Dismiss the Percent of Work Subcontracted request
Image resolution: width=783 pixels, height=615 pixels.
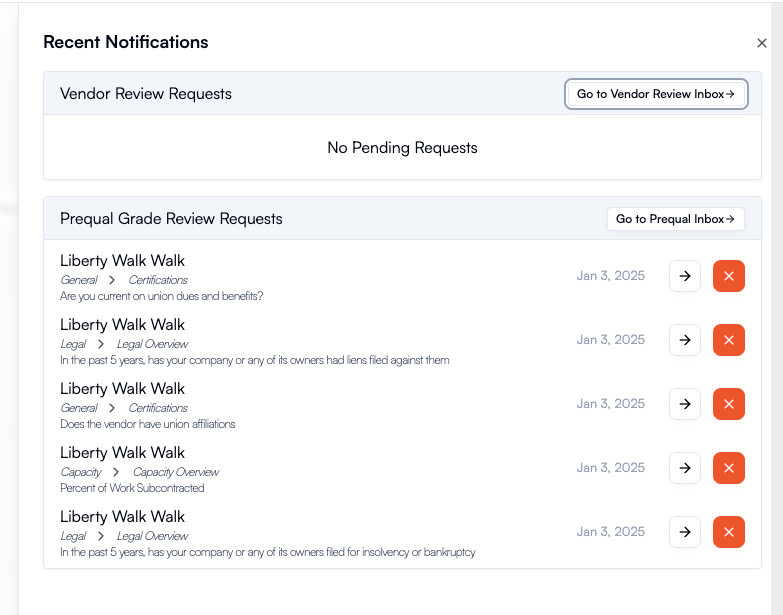(x=729, y=468)
